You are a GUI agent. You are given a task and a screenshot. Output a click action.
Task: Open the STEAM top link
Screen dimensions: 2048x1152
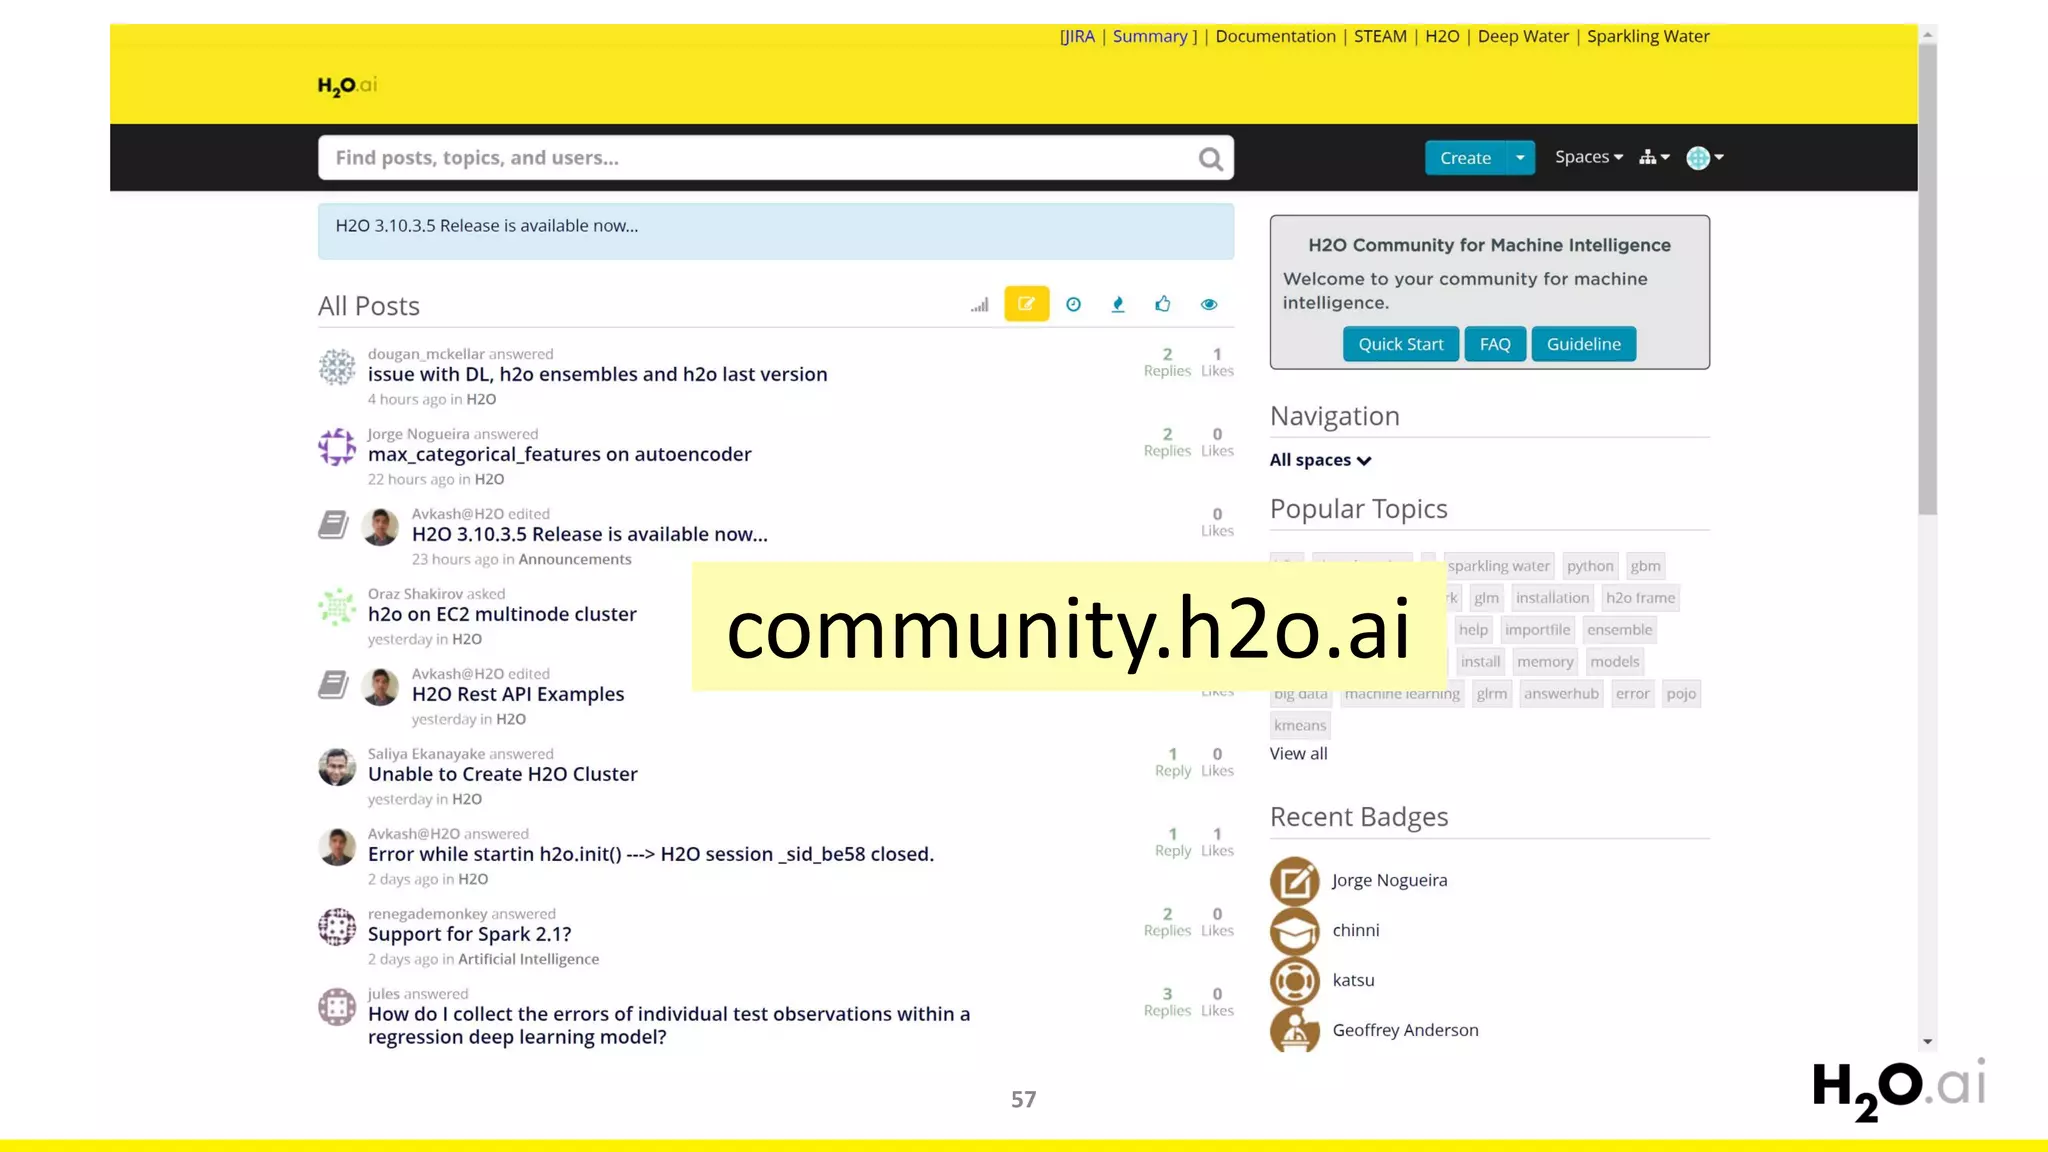tap(1380, 36)
